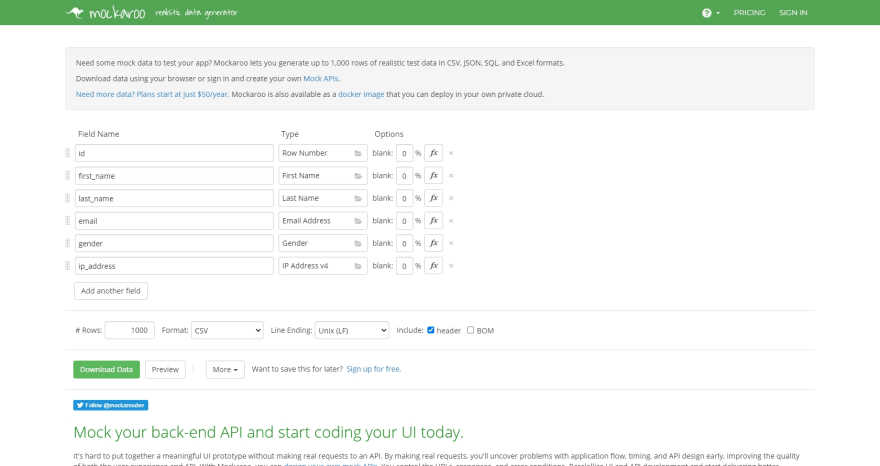Uncheck the header include checkbox
The image size is (880, 466).
tap(431, 330)
